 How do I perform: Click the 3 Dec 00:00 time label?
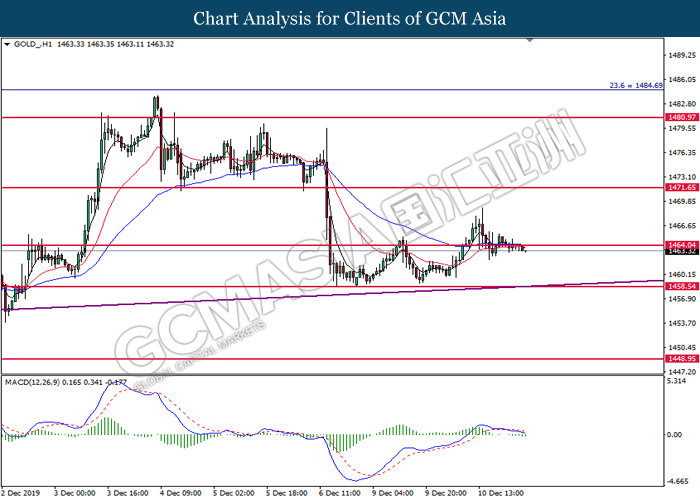click(75, 493)
